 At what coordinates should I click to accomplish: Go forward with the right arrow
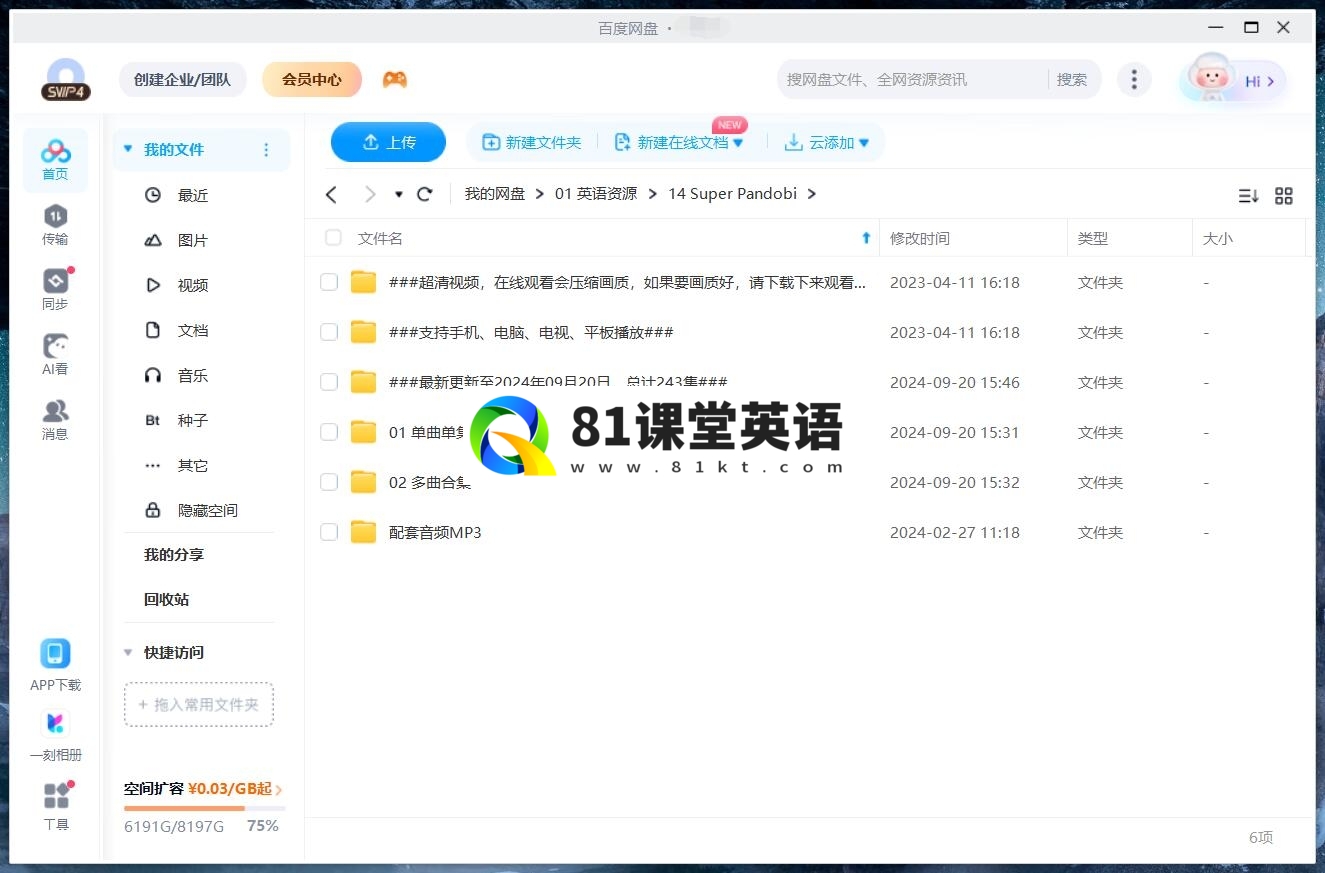coord(370,194)
